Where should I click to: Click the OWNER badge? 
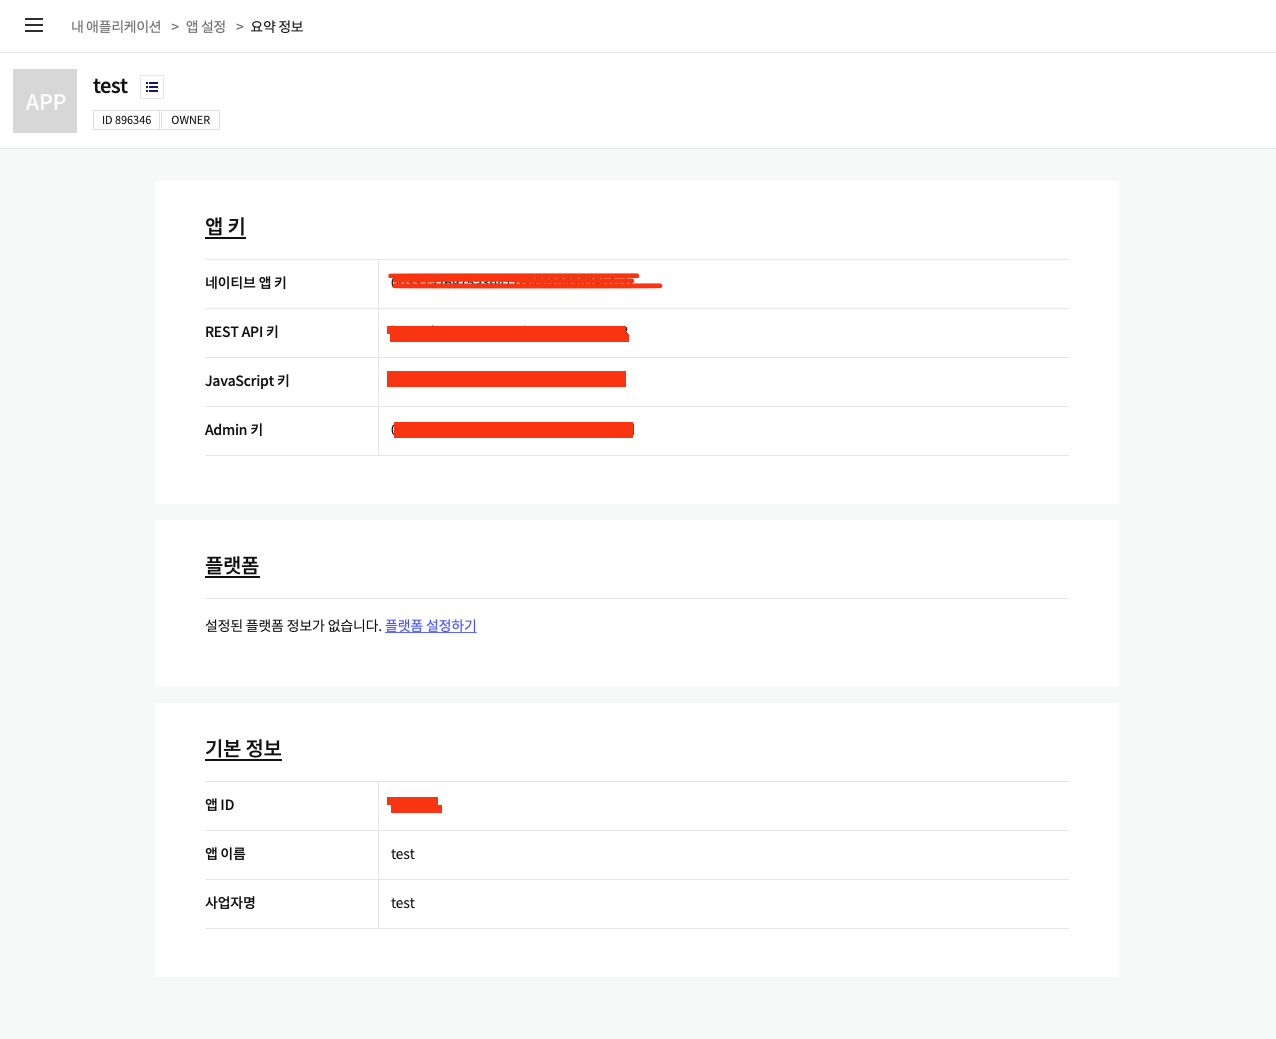click(x=190, y=120)
